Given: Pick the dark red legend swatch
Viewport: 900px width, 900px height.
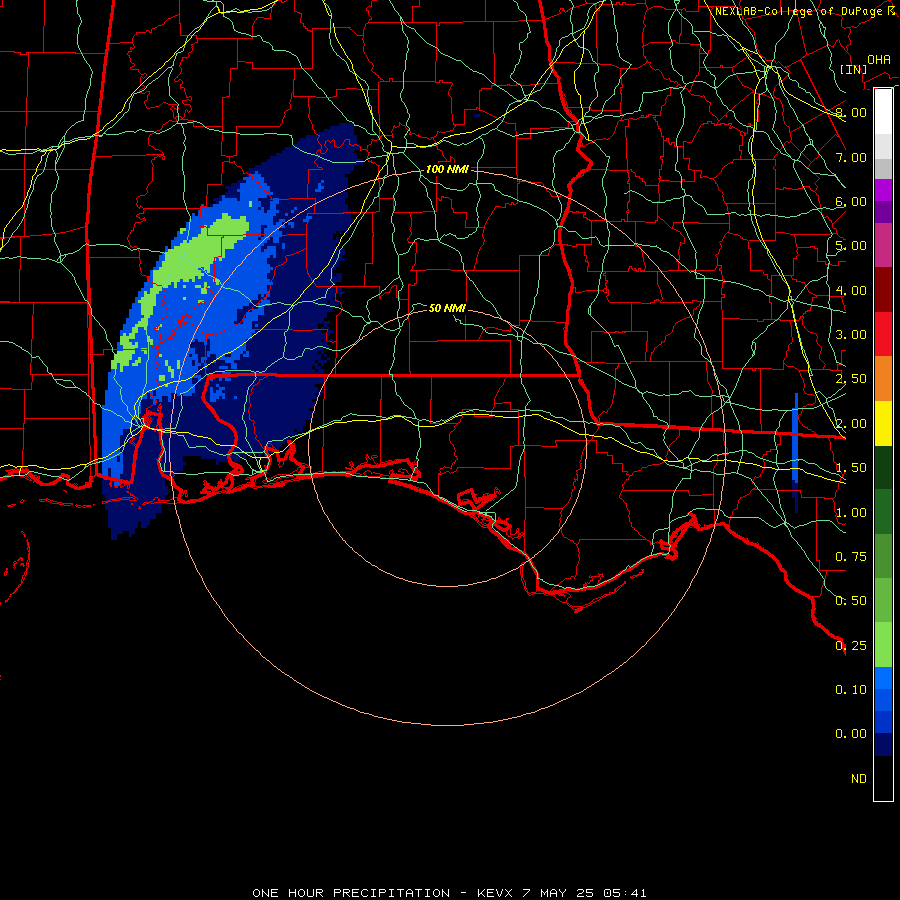Looking at the screenshot, I should (883, 290).
